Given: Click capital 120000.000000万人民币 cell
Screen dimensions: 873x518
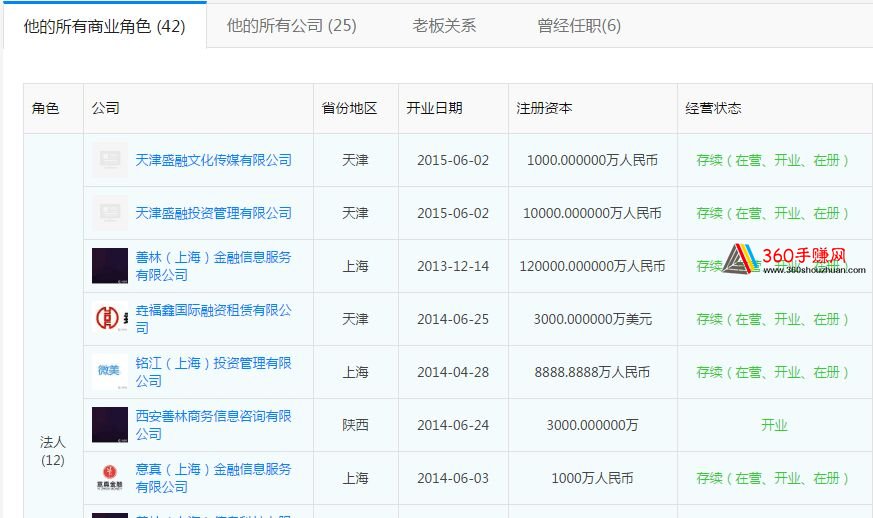Looking at the screenshot, I should pos(592,266).
